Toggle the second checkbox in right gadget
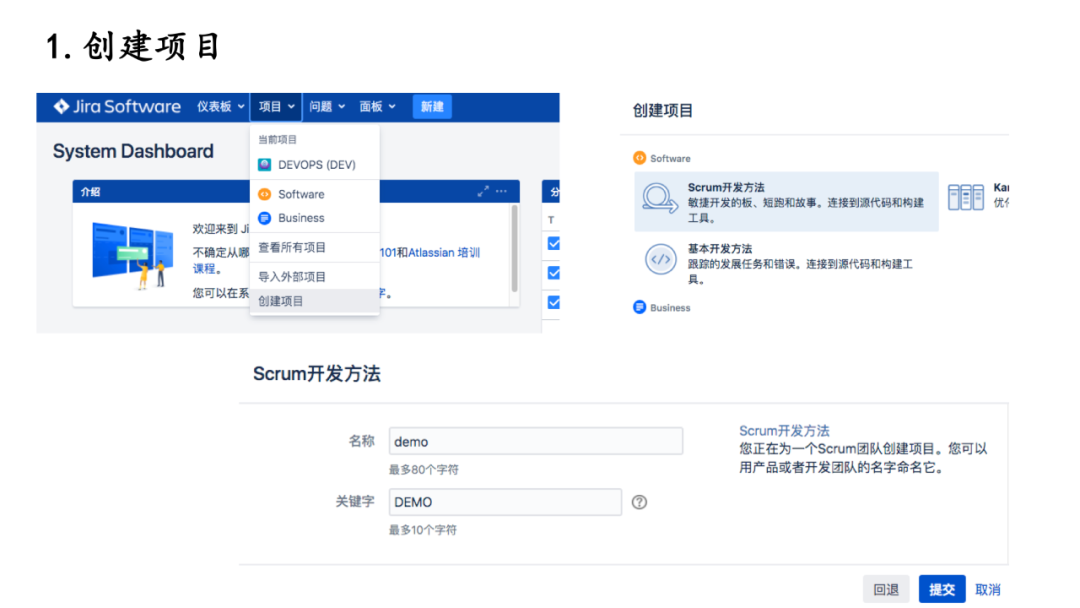This screenshot has width=1080, height=608. pyautogui.click(x=554, y=273)
